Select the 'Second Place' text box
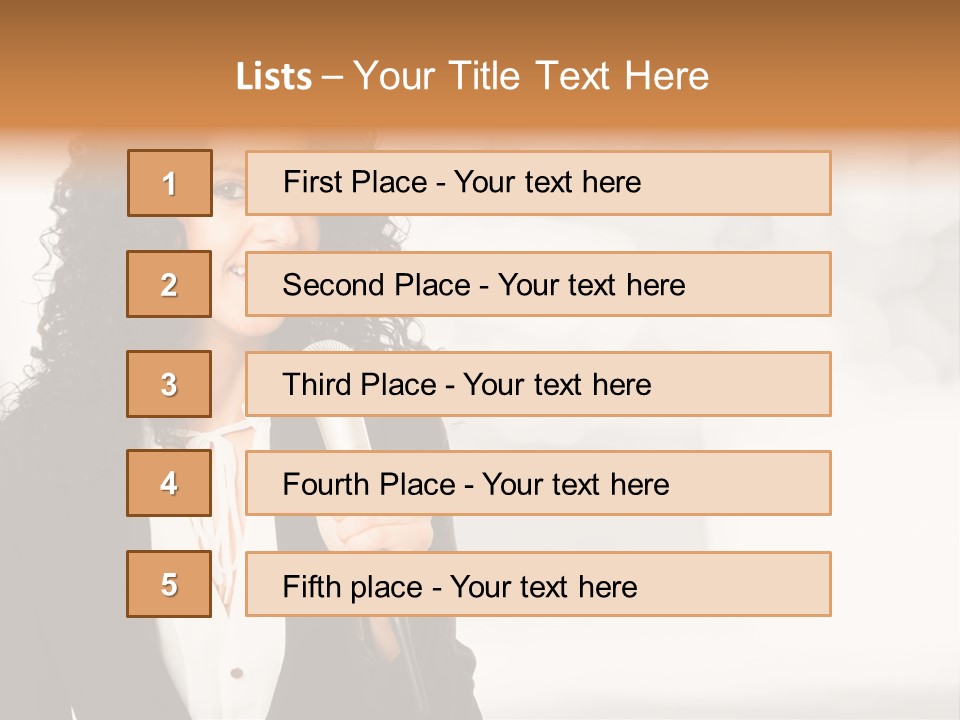The height and width of the screenshot is (720, 960). [x=538, y=284]
